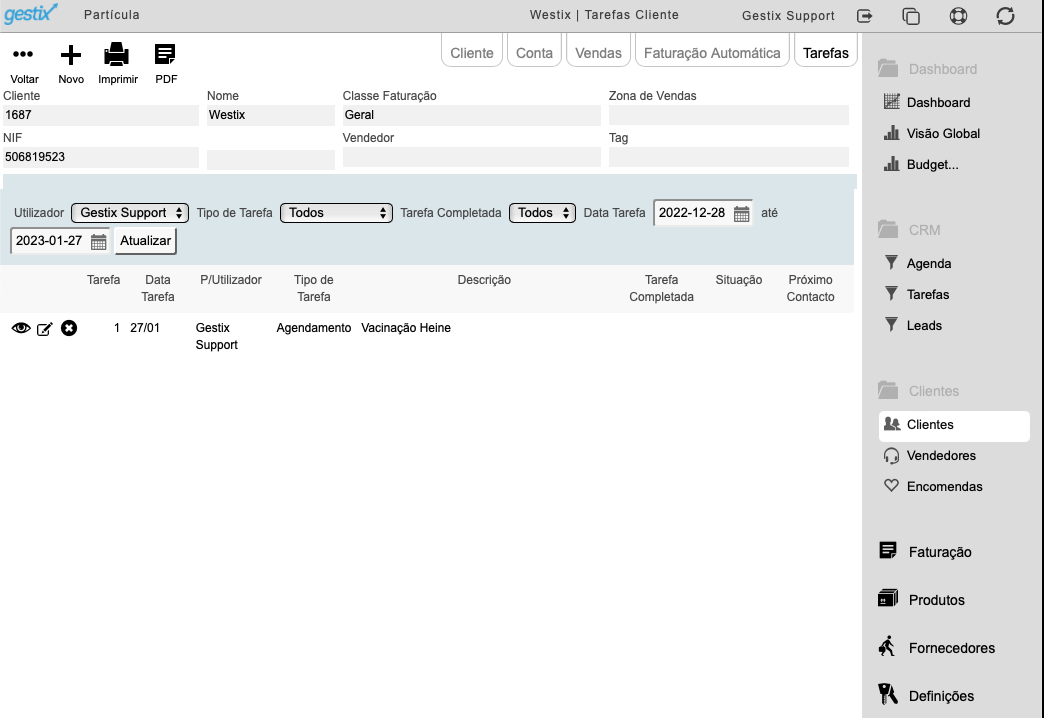Click the refresh icon in header
Image resolution: width=1044 pixels, height=718 pixels.
click(x=1005, y=16)
